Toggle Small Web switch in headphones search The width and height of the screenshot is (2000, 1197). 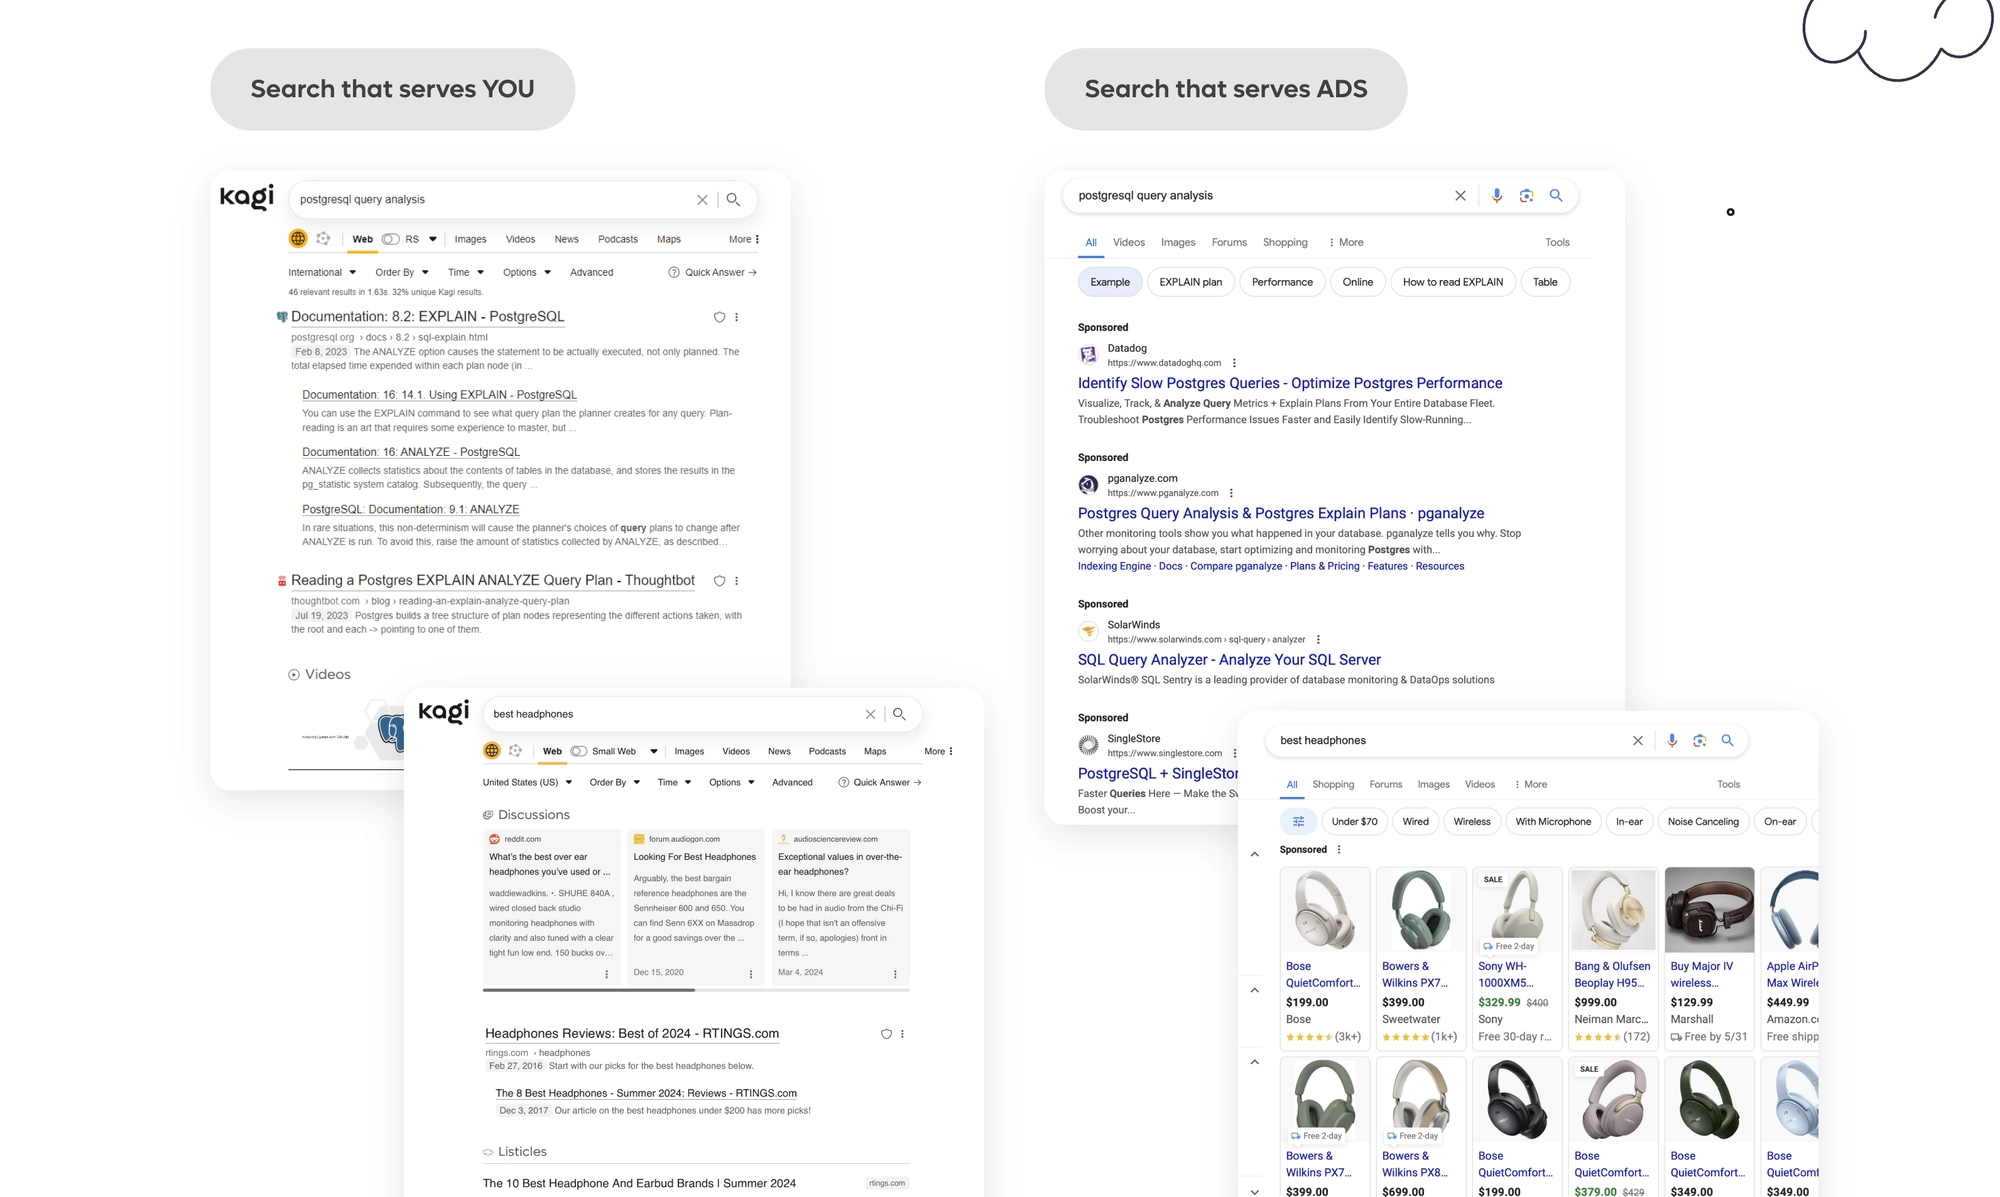pos(579,751)
